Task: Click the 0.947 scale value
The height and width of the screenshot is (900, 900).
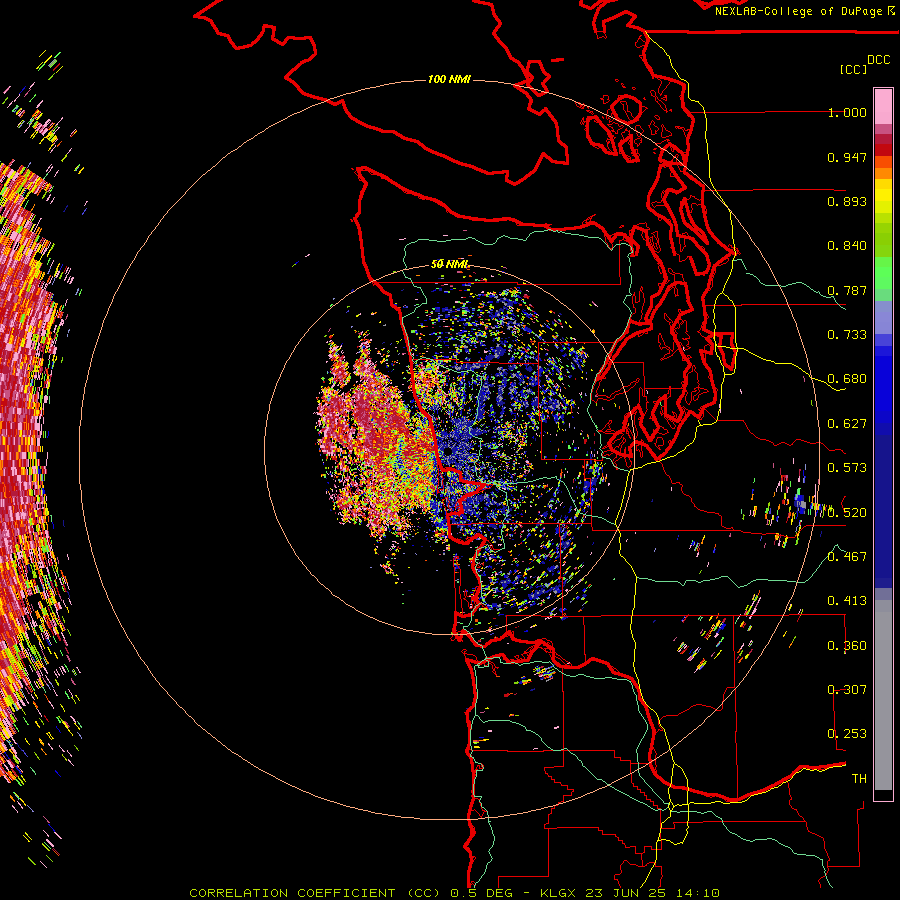Action: click(x=847, y=157)
